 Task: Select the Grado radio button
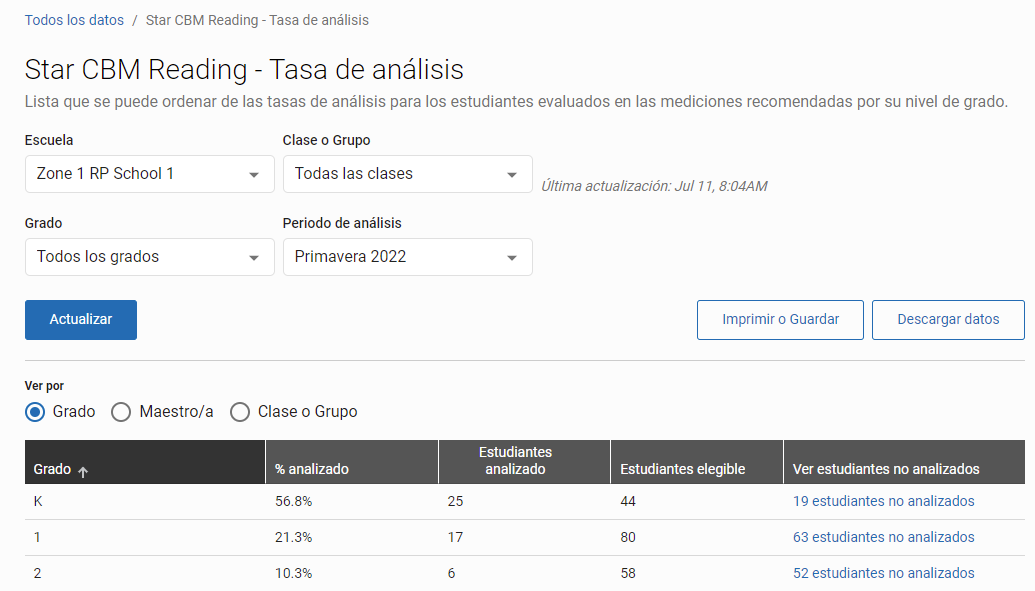coord(35,412)
